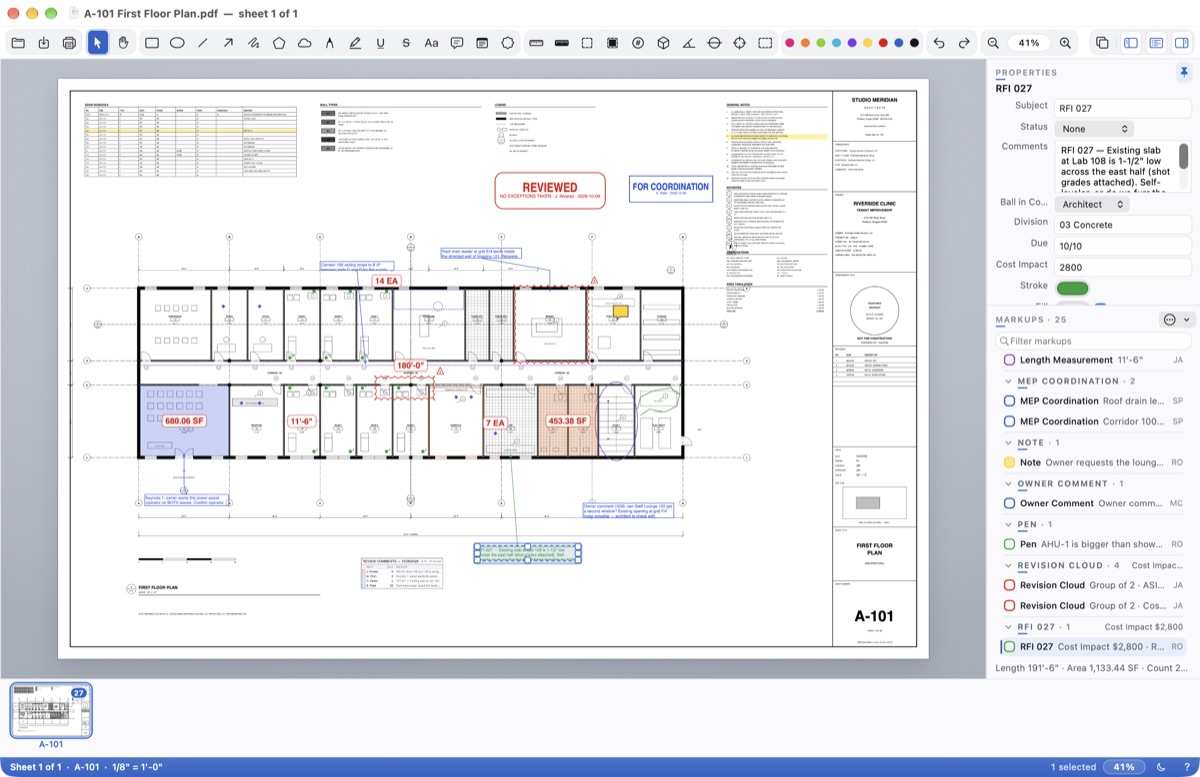Collapse the NOTE group

(x=1009, y=442)
